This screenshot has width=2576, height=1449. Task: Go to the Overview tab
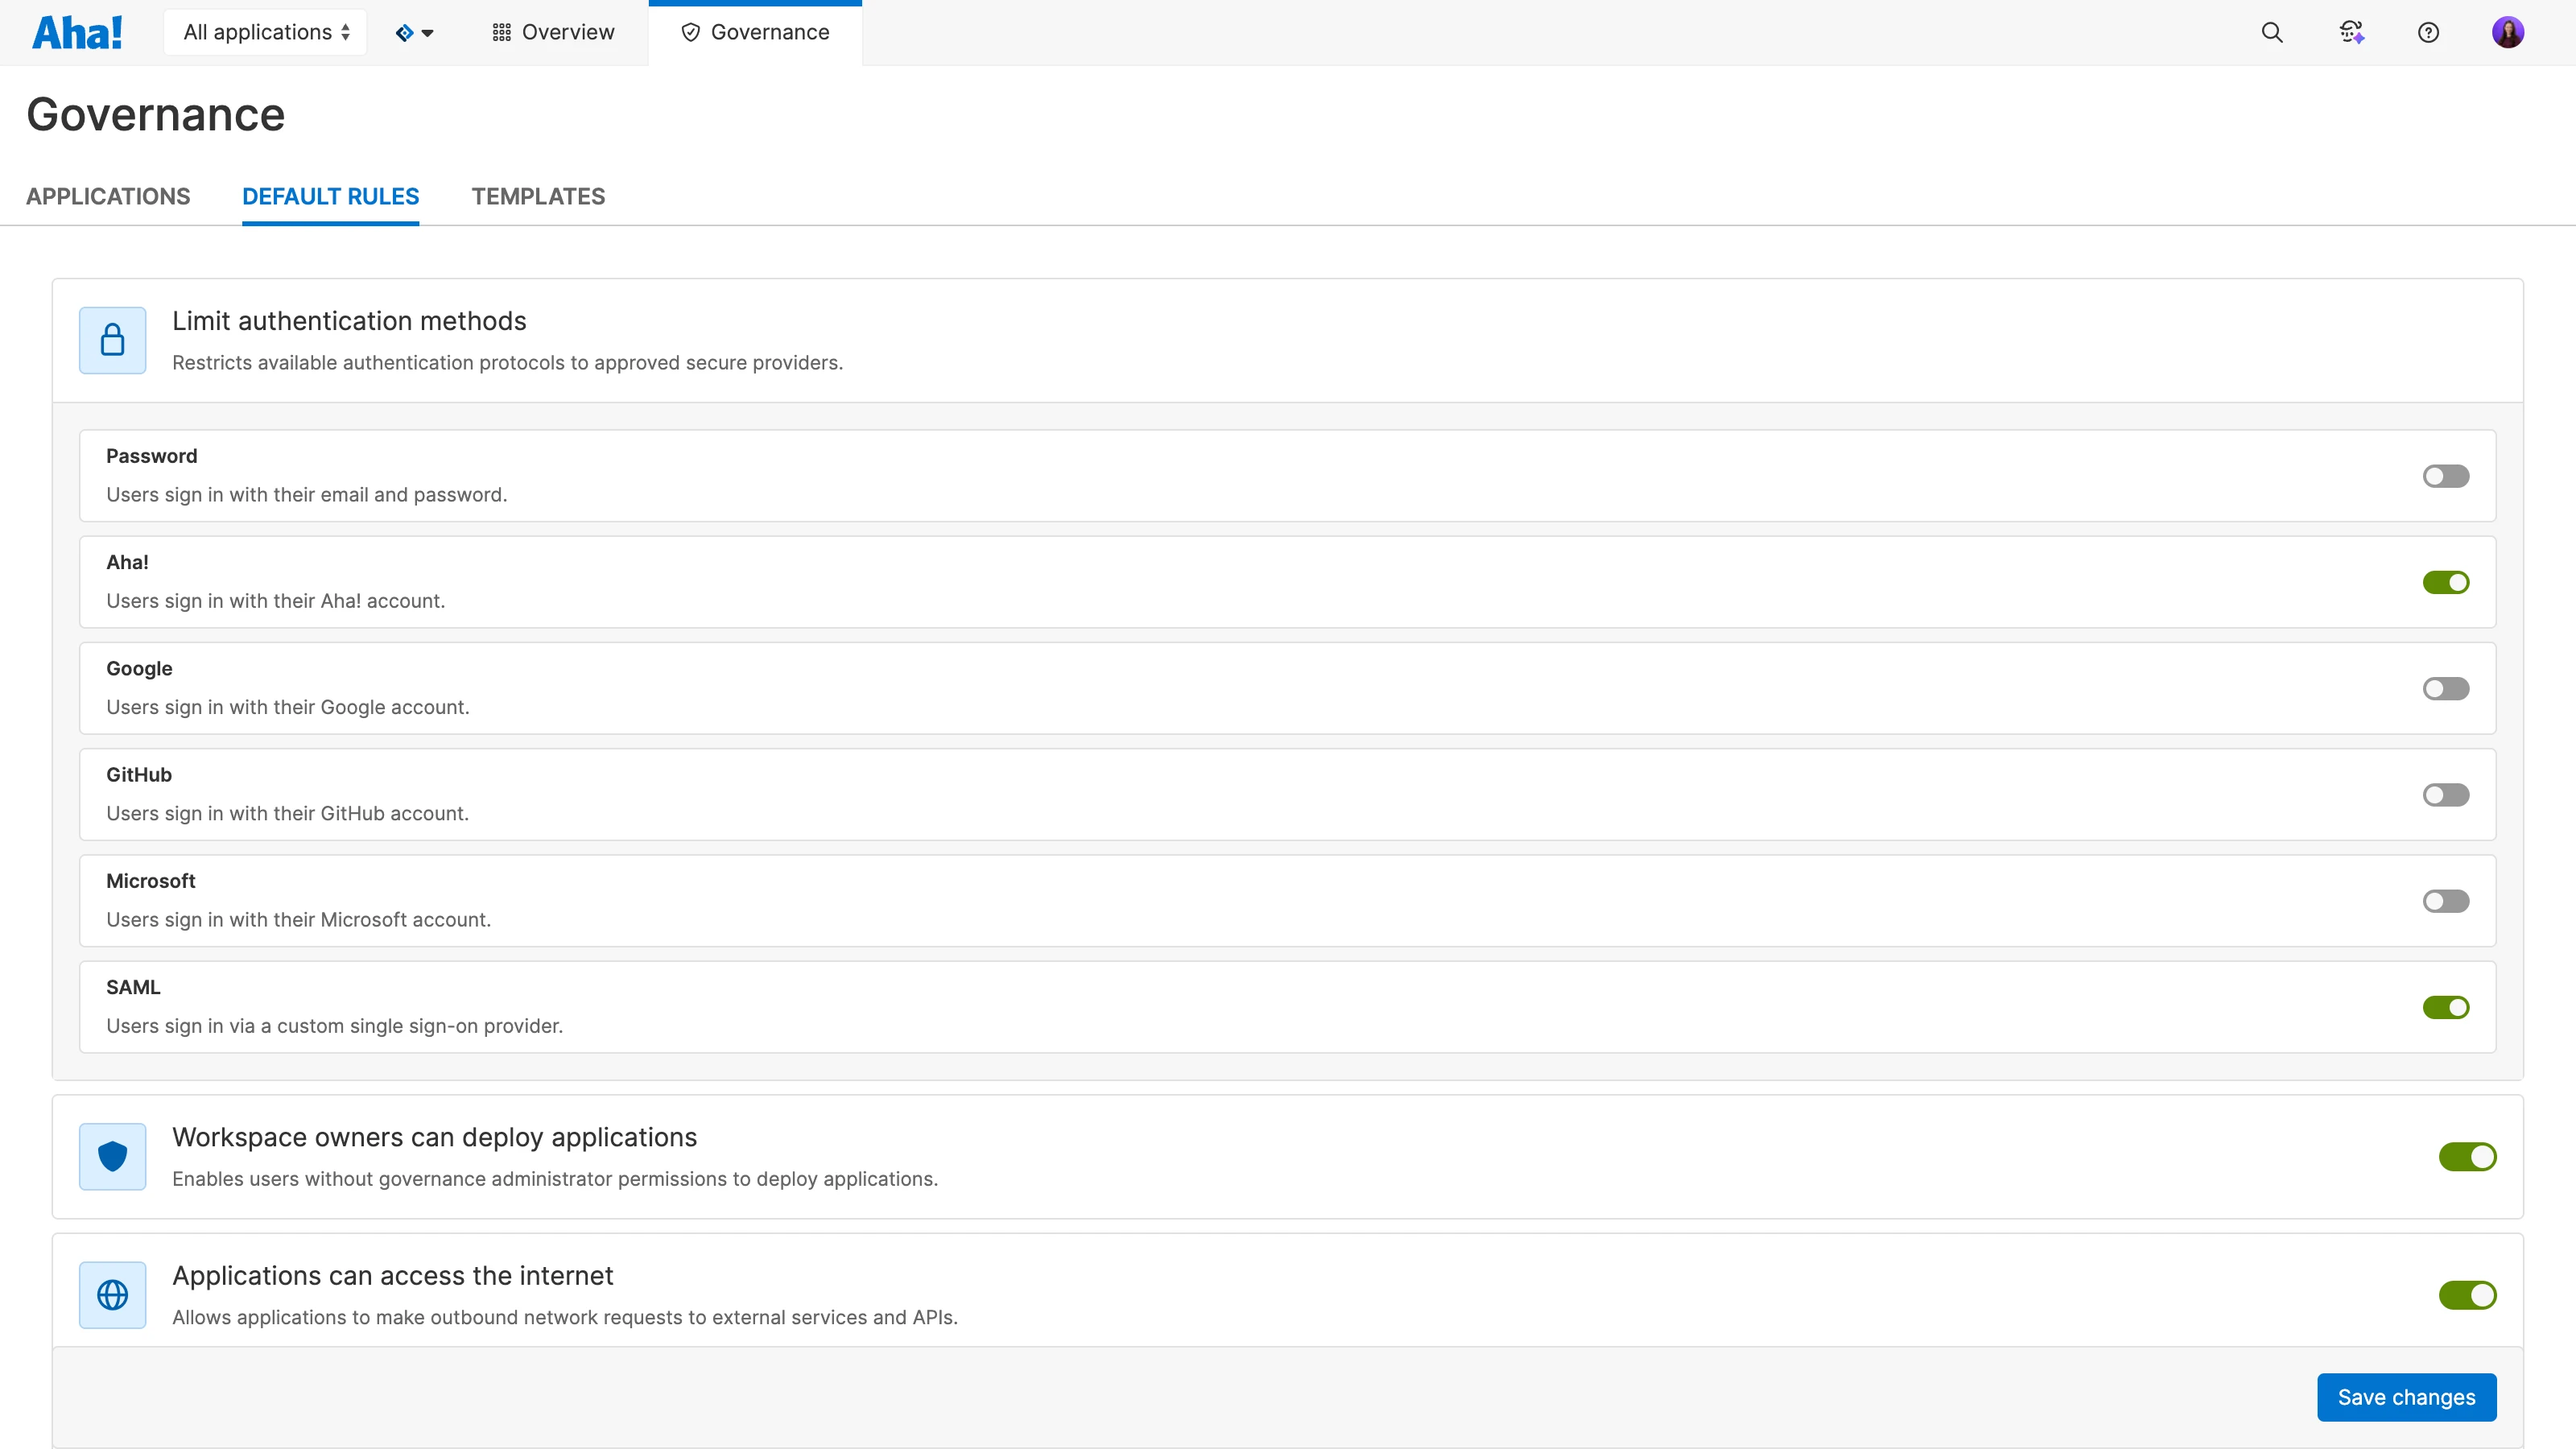tap(553, 32)
